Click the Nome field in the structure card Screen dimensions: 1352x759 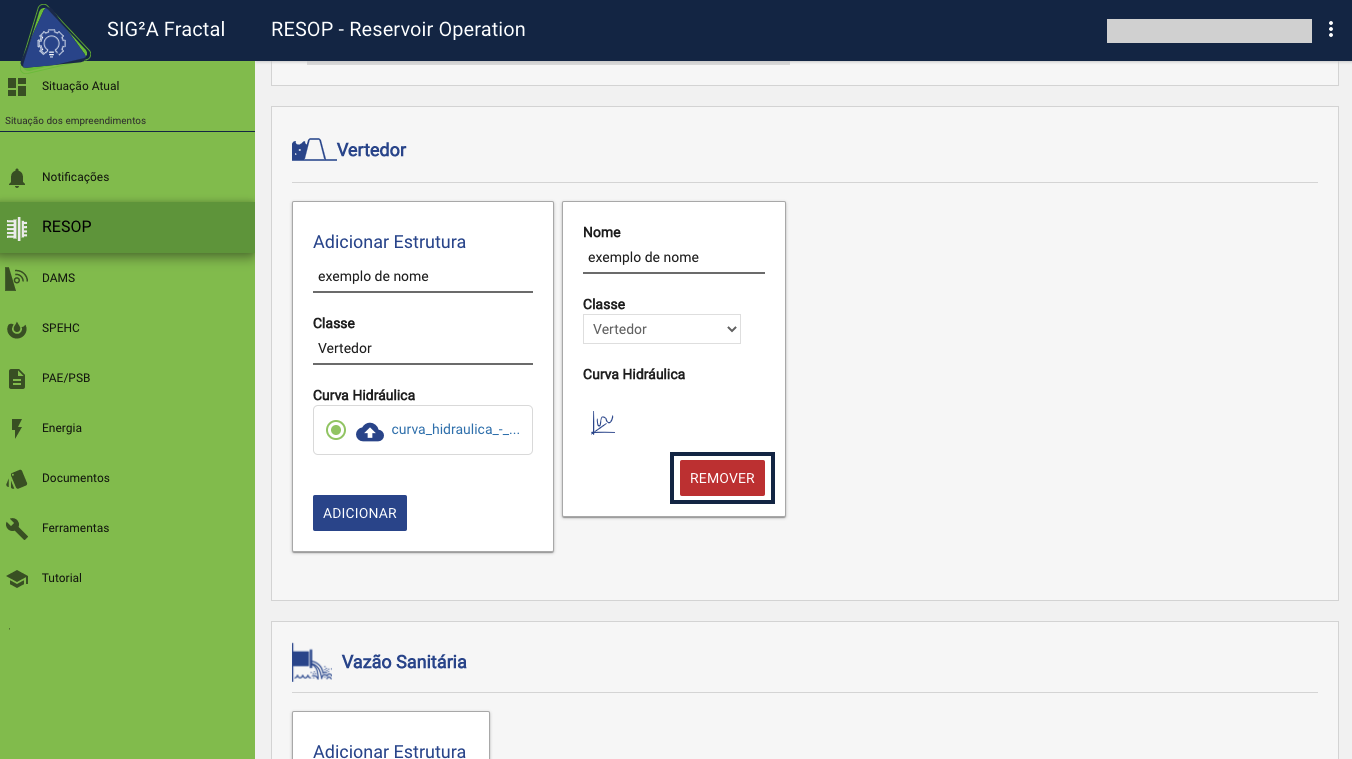pos(673,258)
